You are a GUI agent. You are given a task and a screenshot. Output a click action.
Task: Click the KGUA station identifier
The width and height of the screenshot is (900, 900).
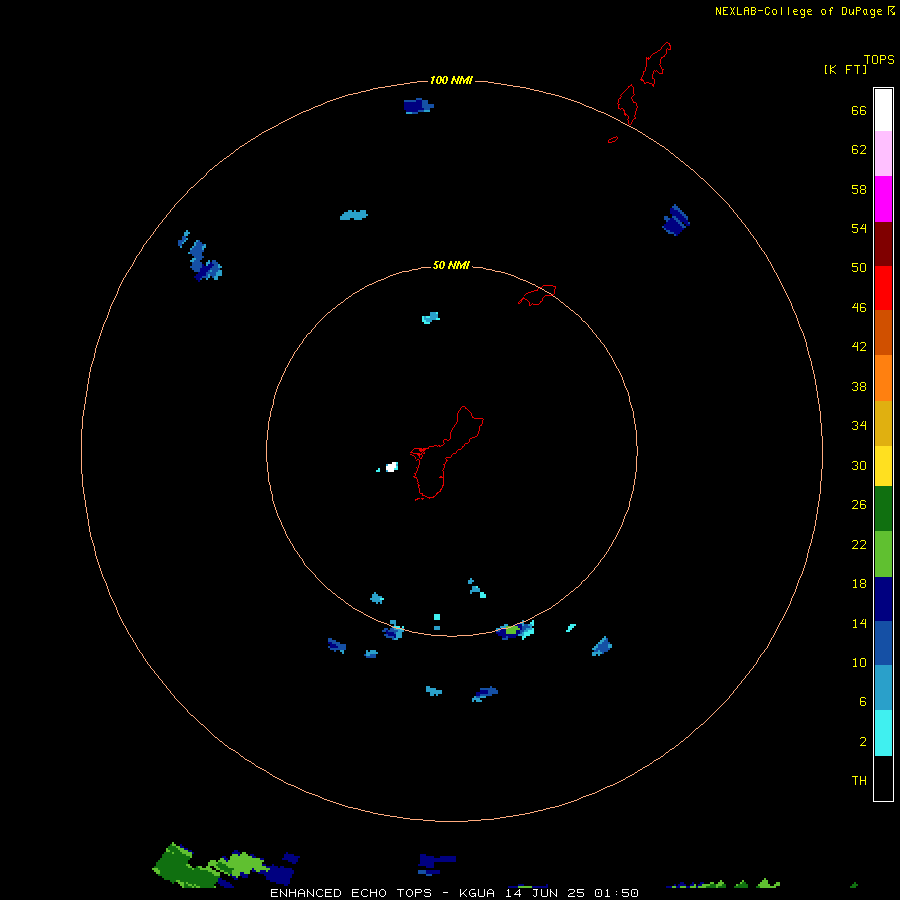(x=476, y=893)
